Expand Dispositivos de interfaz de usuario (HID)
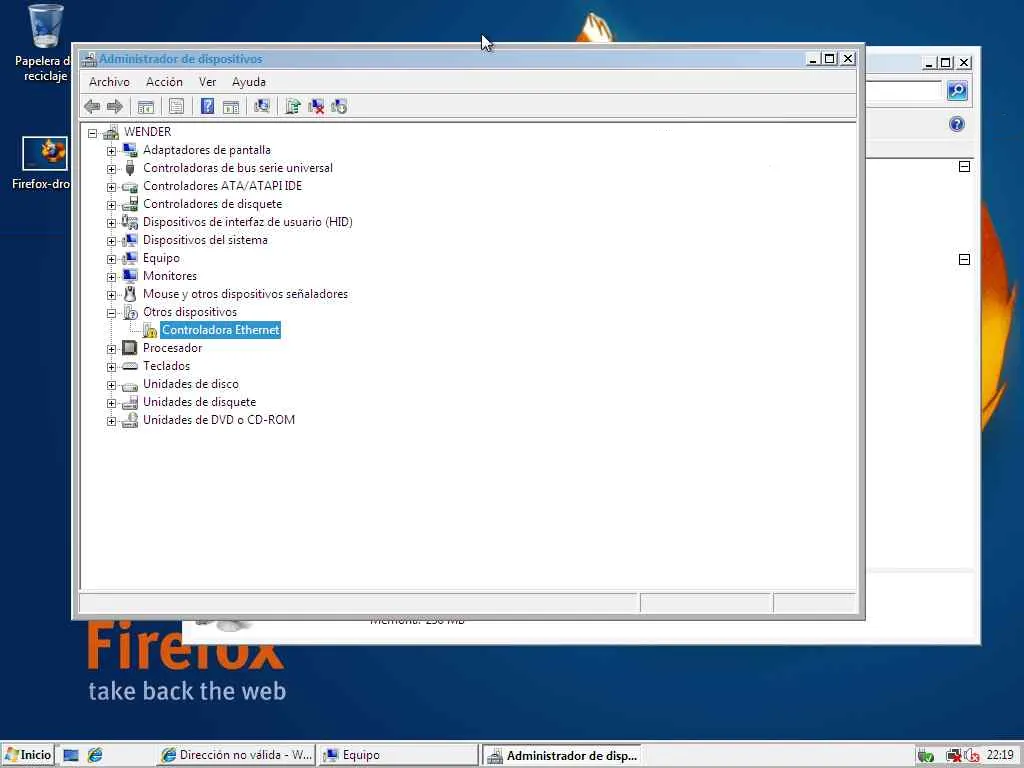The image size is (1024, 768). point(112,223)
